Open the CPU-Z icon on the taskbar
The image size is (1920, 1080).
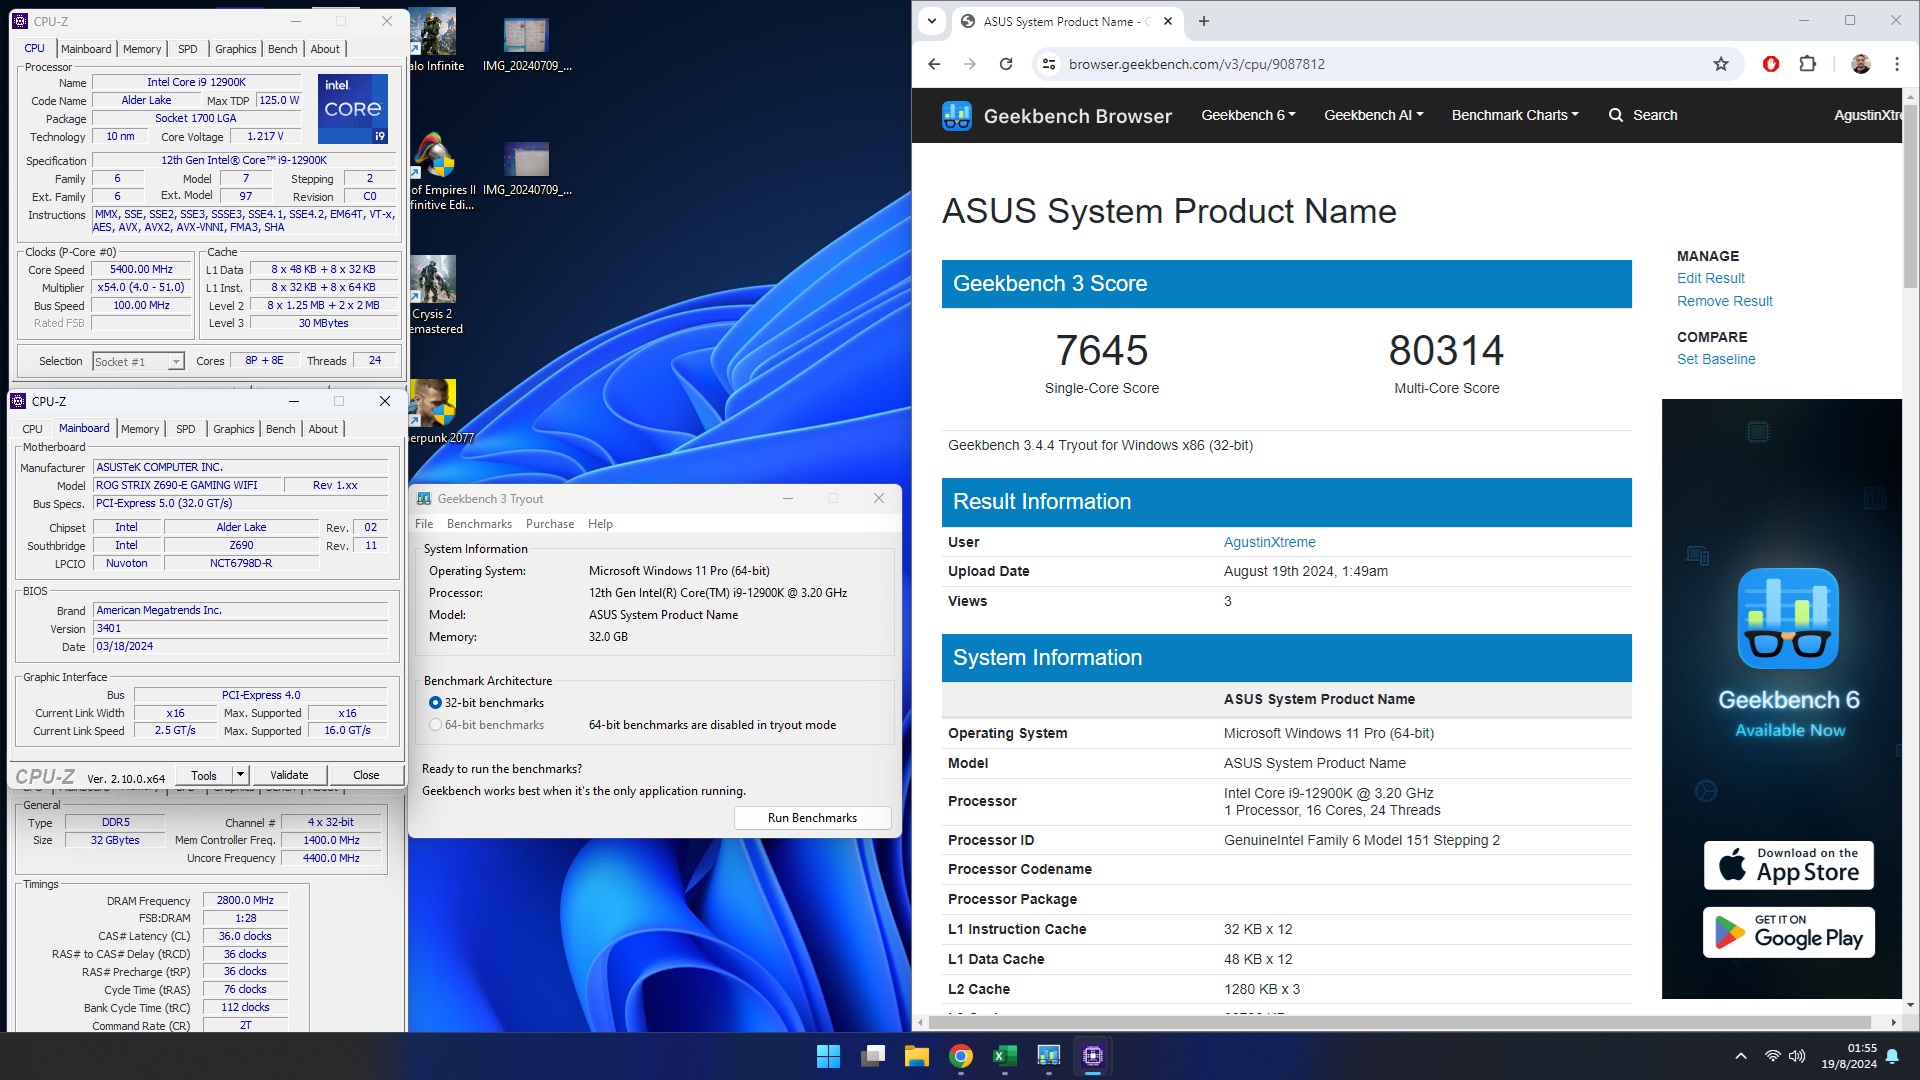pos(1093,1056)
